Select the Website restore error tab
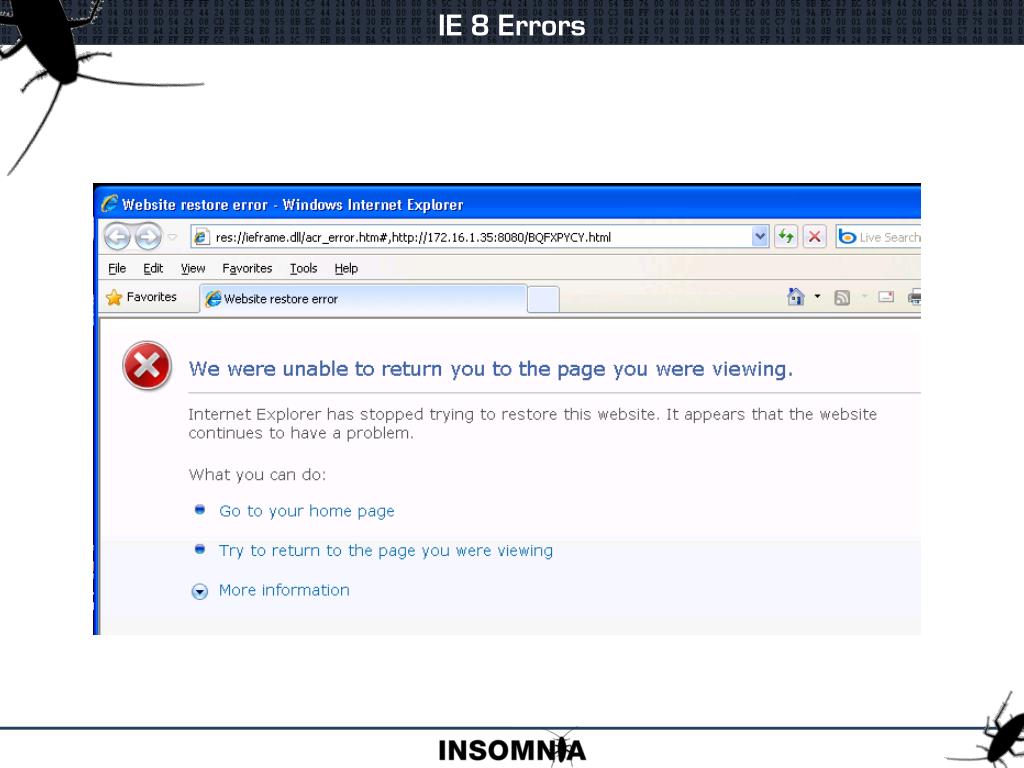Image resolution: width=1024 pixels, height=768 pixels. click(x=363, y=299)
